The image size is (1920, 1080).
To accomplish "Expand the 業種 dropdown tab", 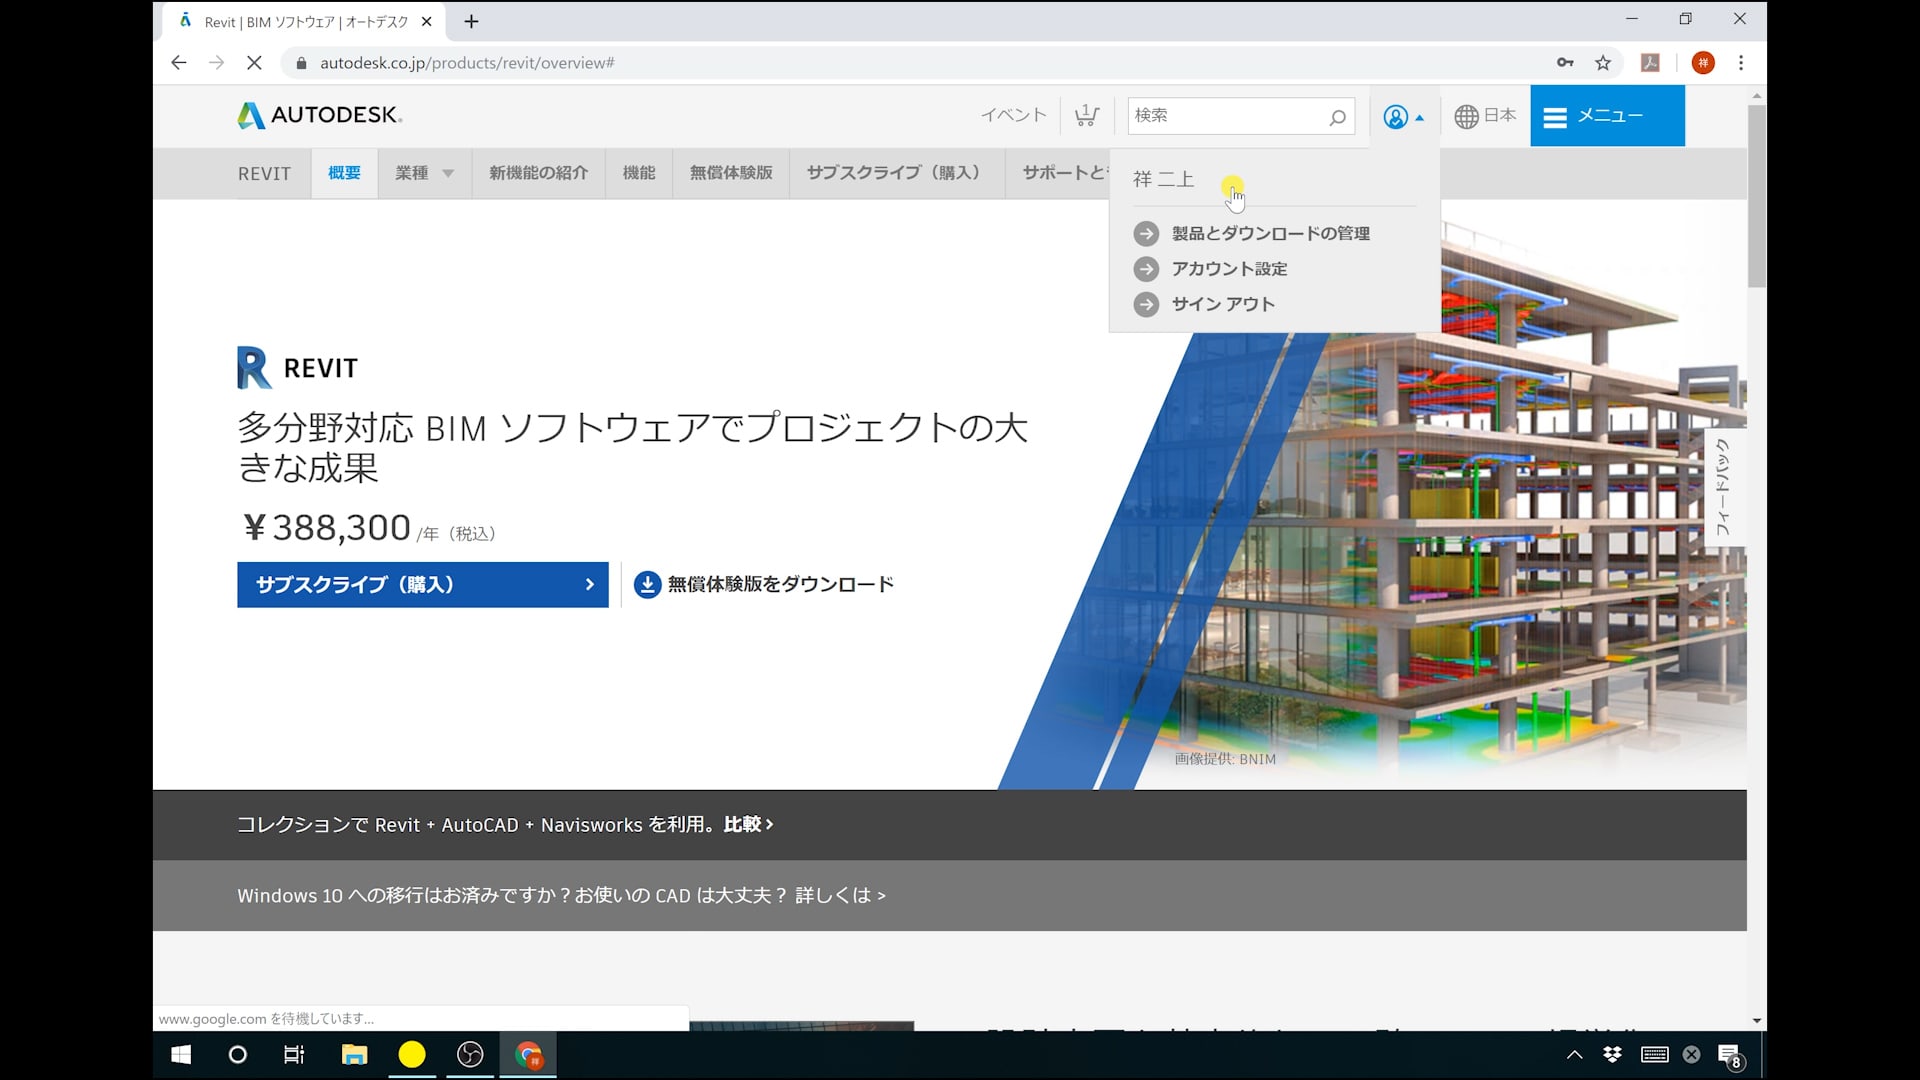I will pos(424,173).
